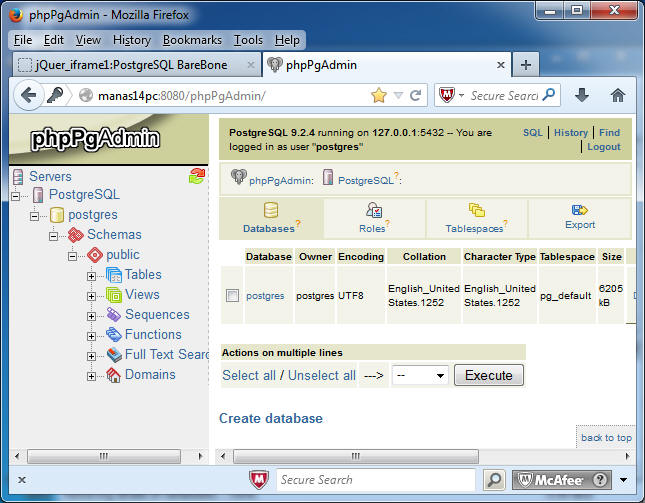Click the Tables icon in tree
645x503 pixels.
tap(114, 275)
